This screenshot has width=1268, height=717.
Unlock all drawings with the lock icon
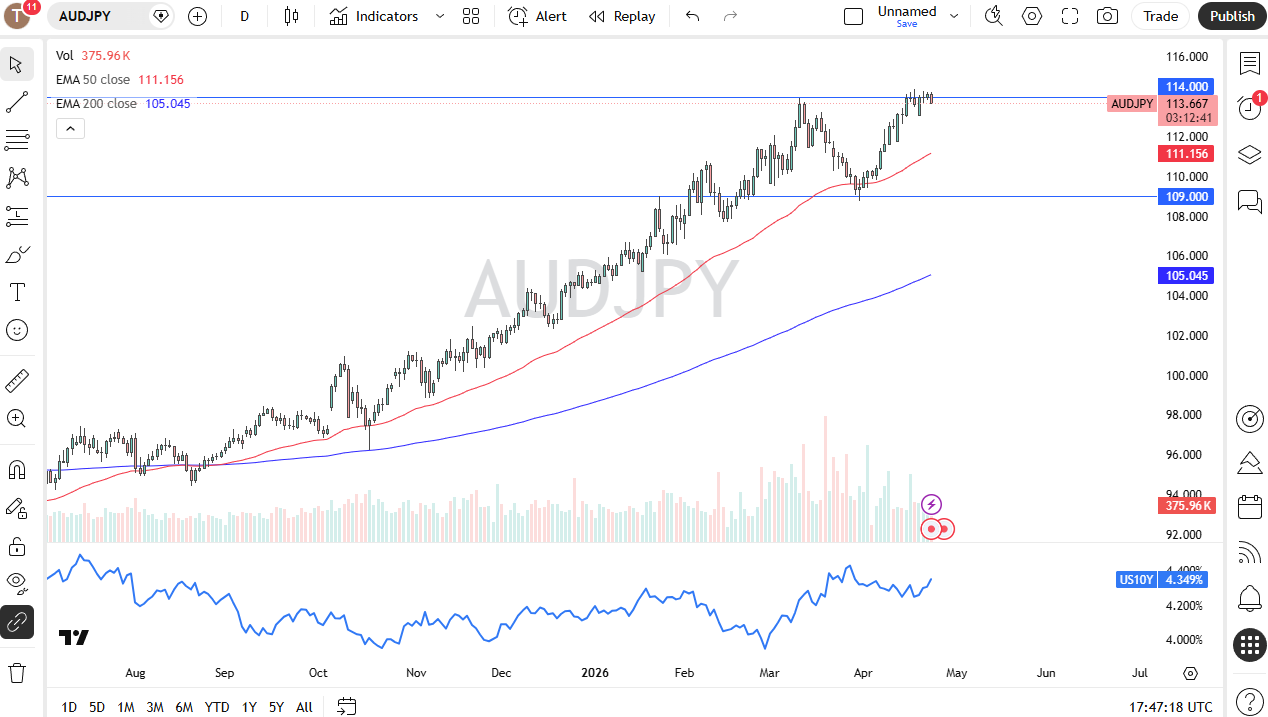click(x=16, y=547)
